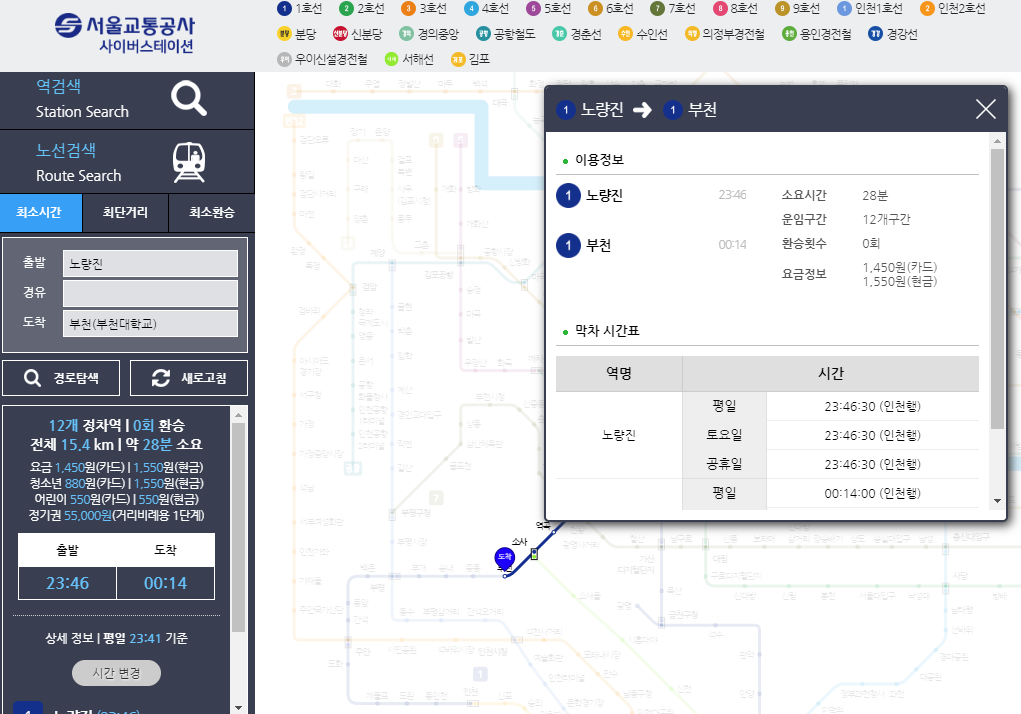The width and height of the screenshot is (1021, 714).
Task: Click the route result panel scrollbar down arrow
Action: tap(238, 707)
